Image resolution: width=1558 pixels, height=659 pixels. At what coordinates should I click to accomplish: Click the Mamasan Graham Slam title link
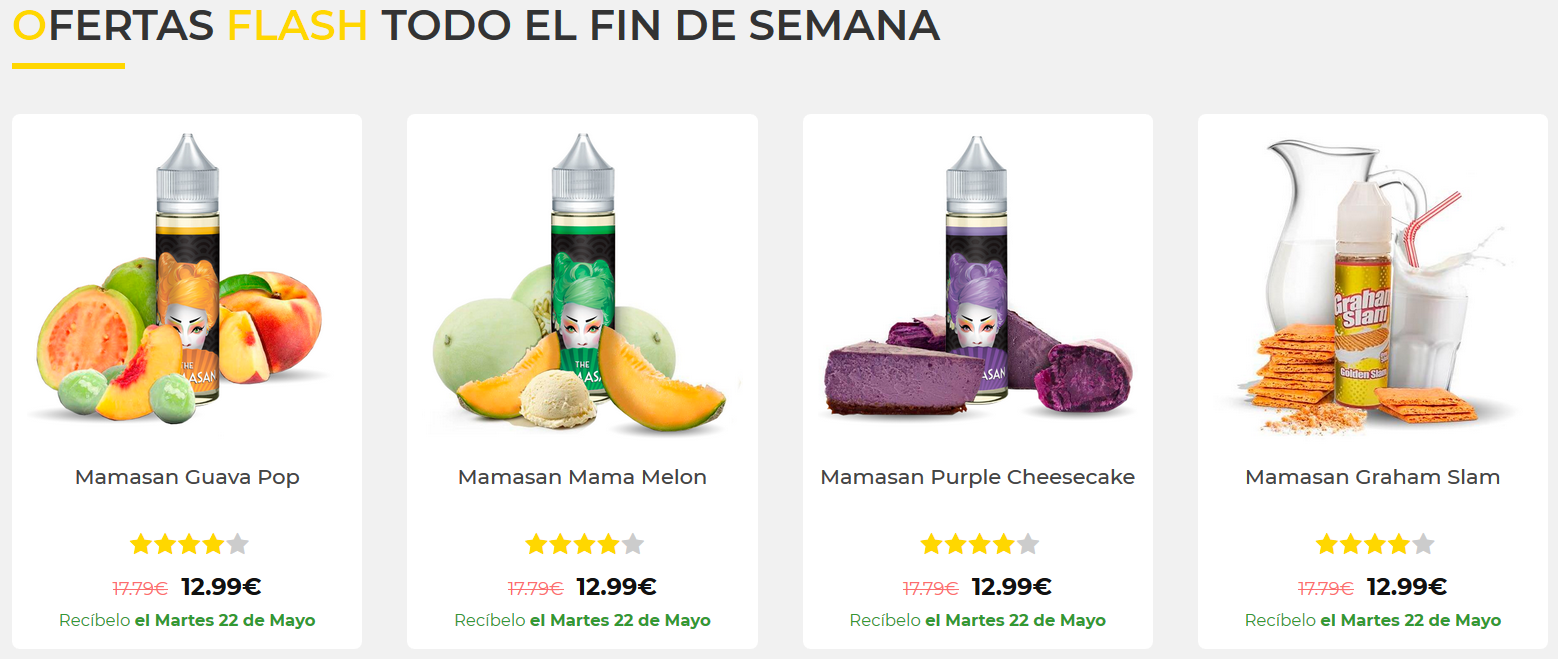[1373, 477]
